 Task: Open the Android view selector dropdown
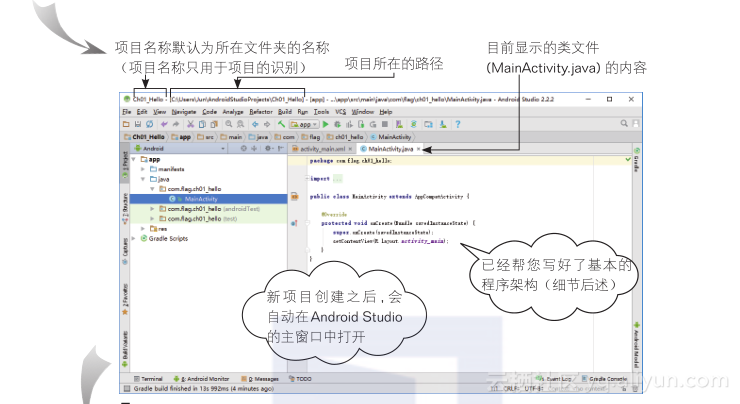[180, 148]
